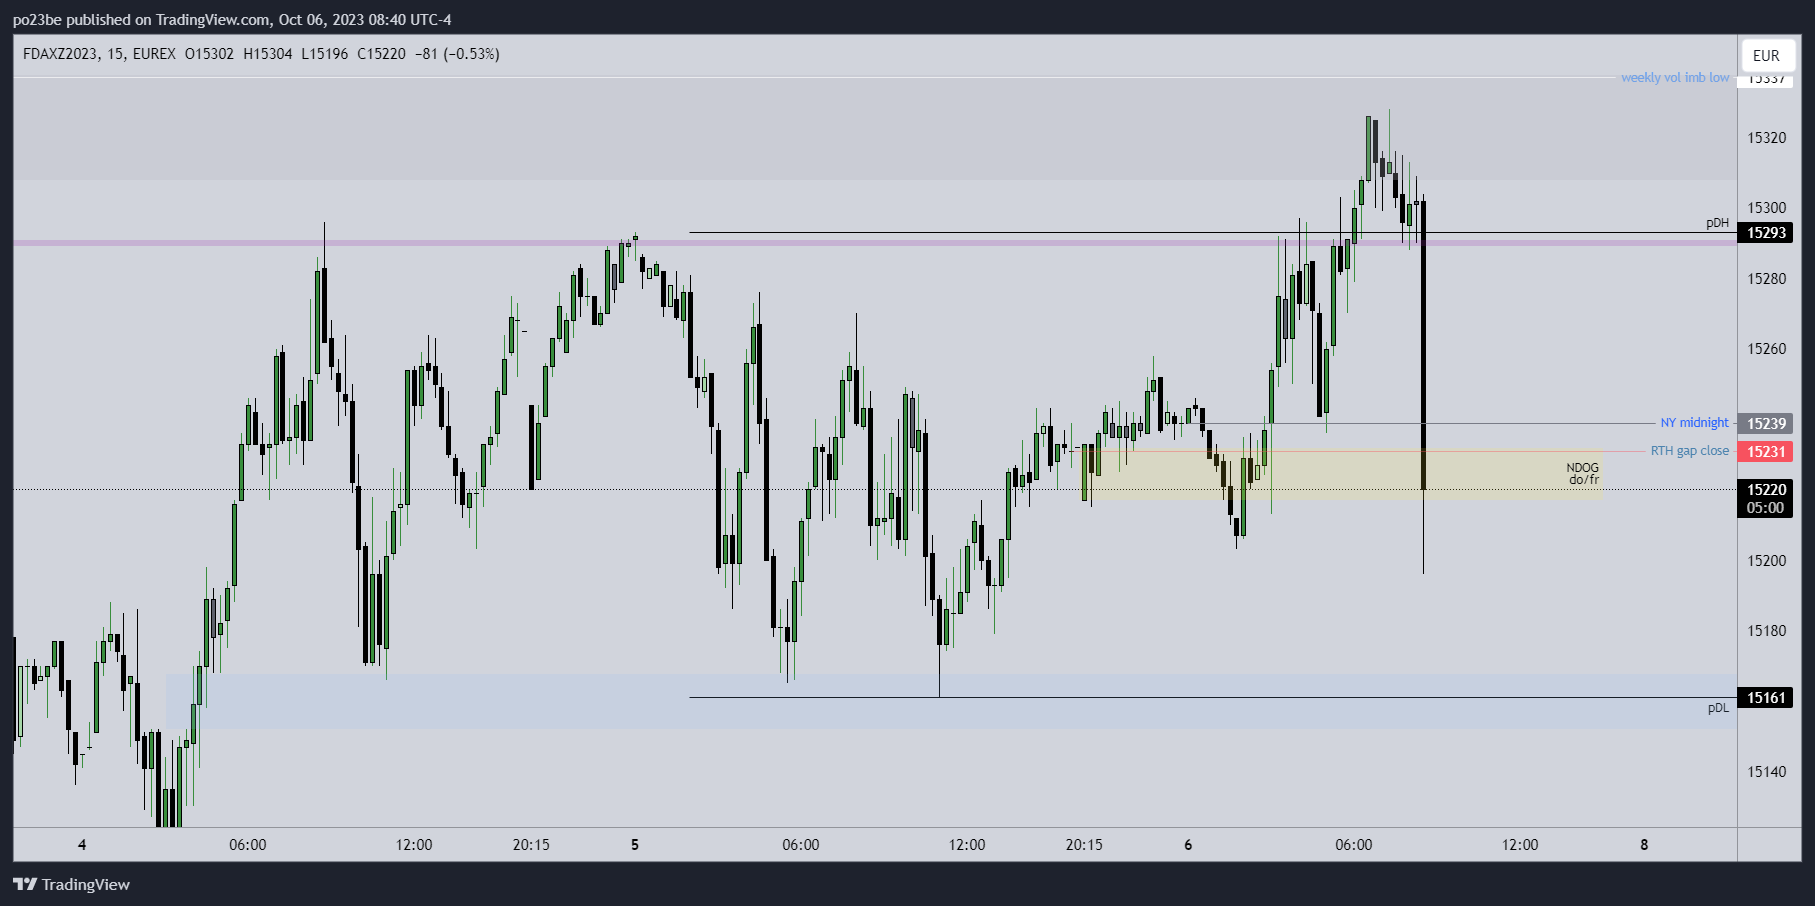Click date marker 8 on time axis
Image resolution: width=1815 pixels, height=906 pixels.
(1644, 845)
